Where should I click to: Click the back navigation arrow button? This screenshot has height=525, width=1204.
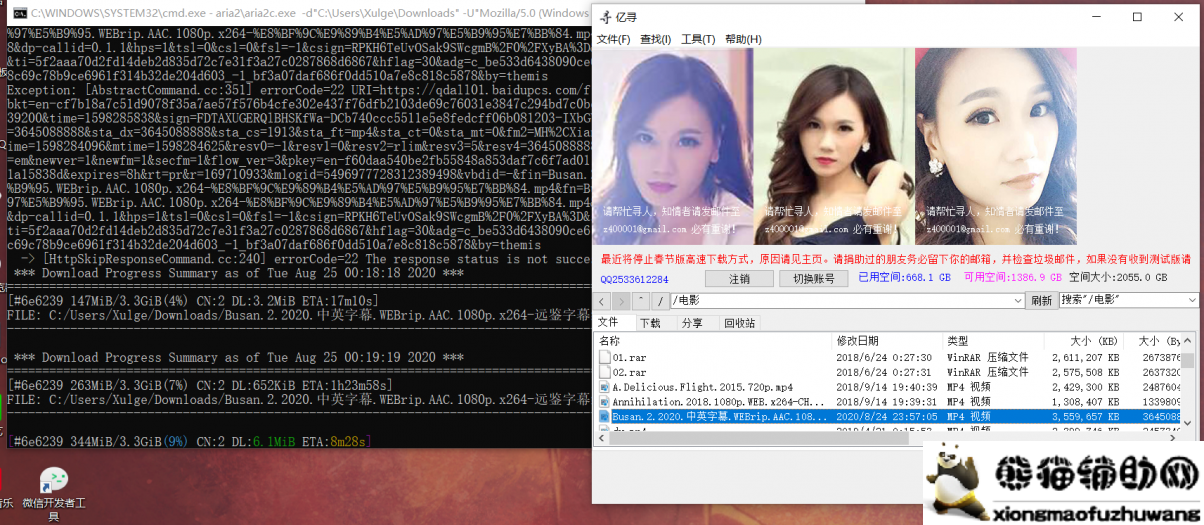602,301
